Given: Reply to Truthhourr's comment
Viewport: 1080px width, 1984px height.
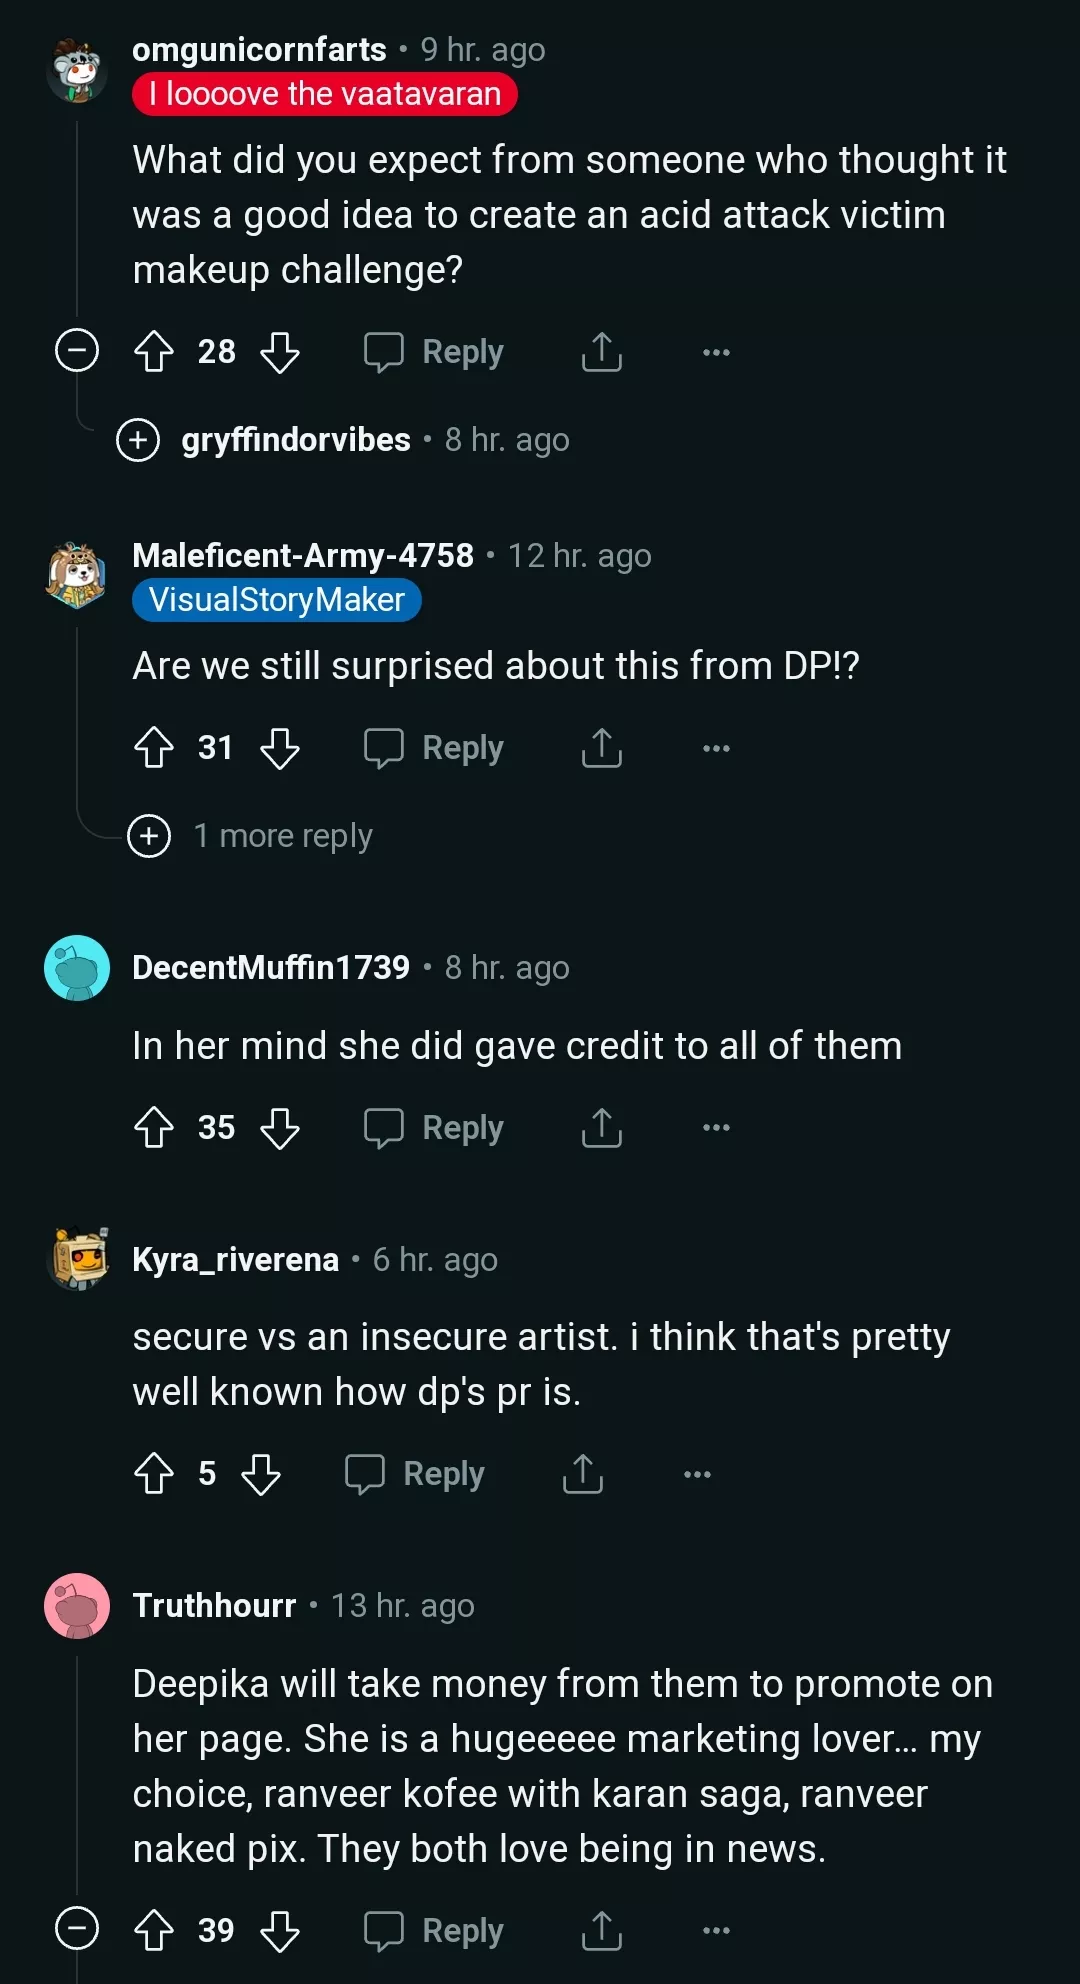Looking at the screenshot, I should point(434,1930).
